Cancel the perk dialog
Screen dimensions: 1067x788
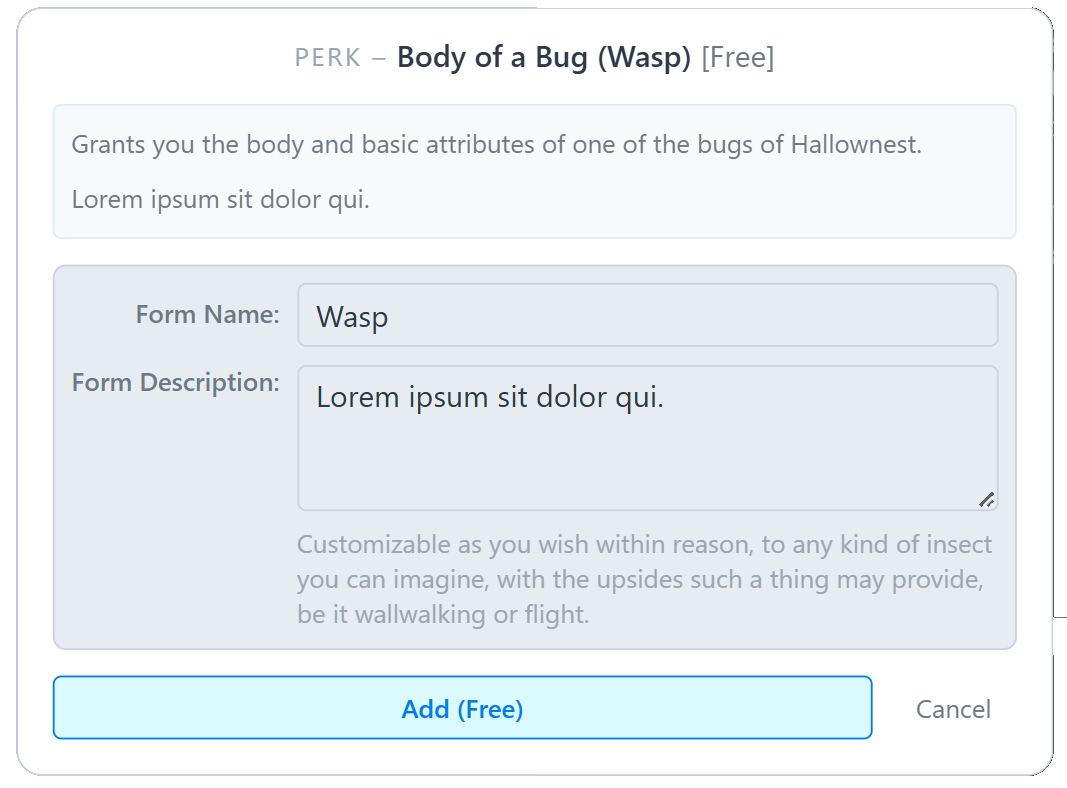tap(953, 709)
